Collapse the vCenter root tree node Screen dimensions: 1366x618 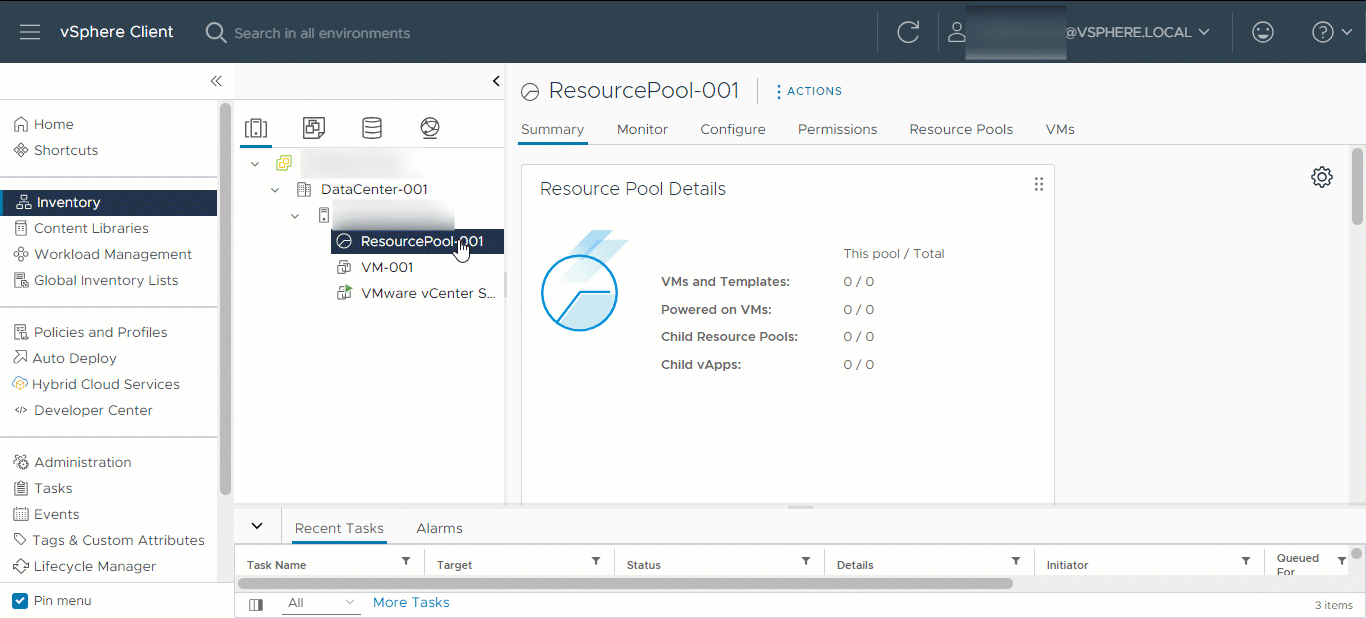255,163
